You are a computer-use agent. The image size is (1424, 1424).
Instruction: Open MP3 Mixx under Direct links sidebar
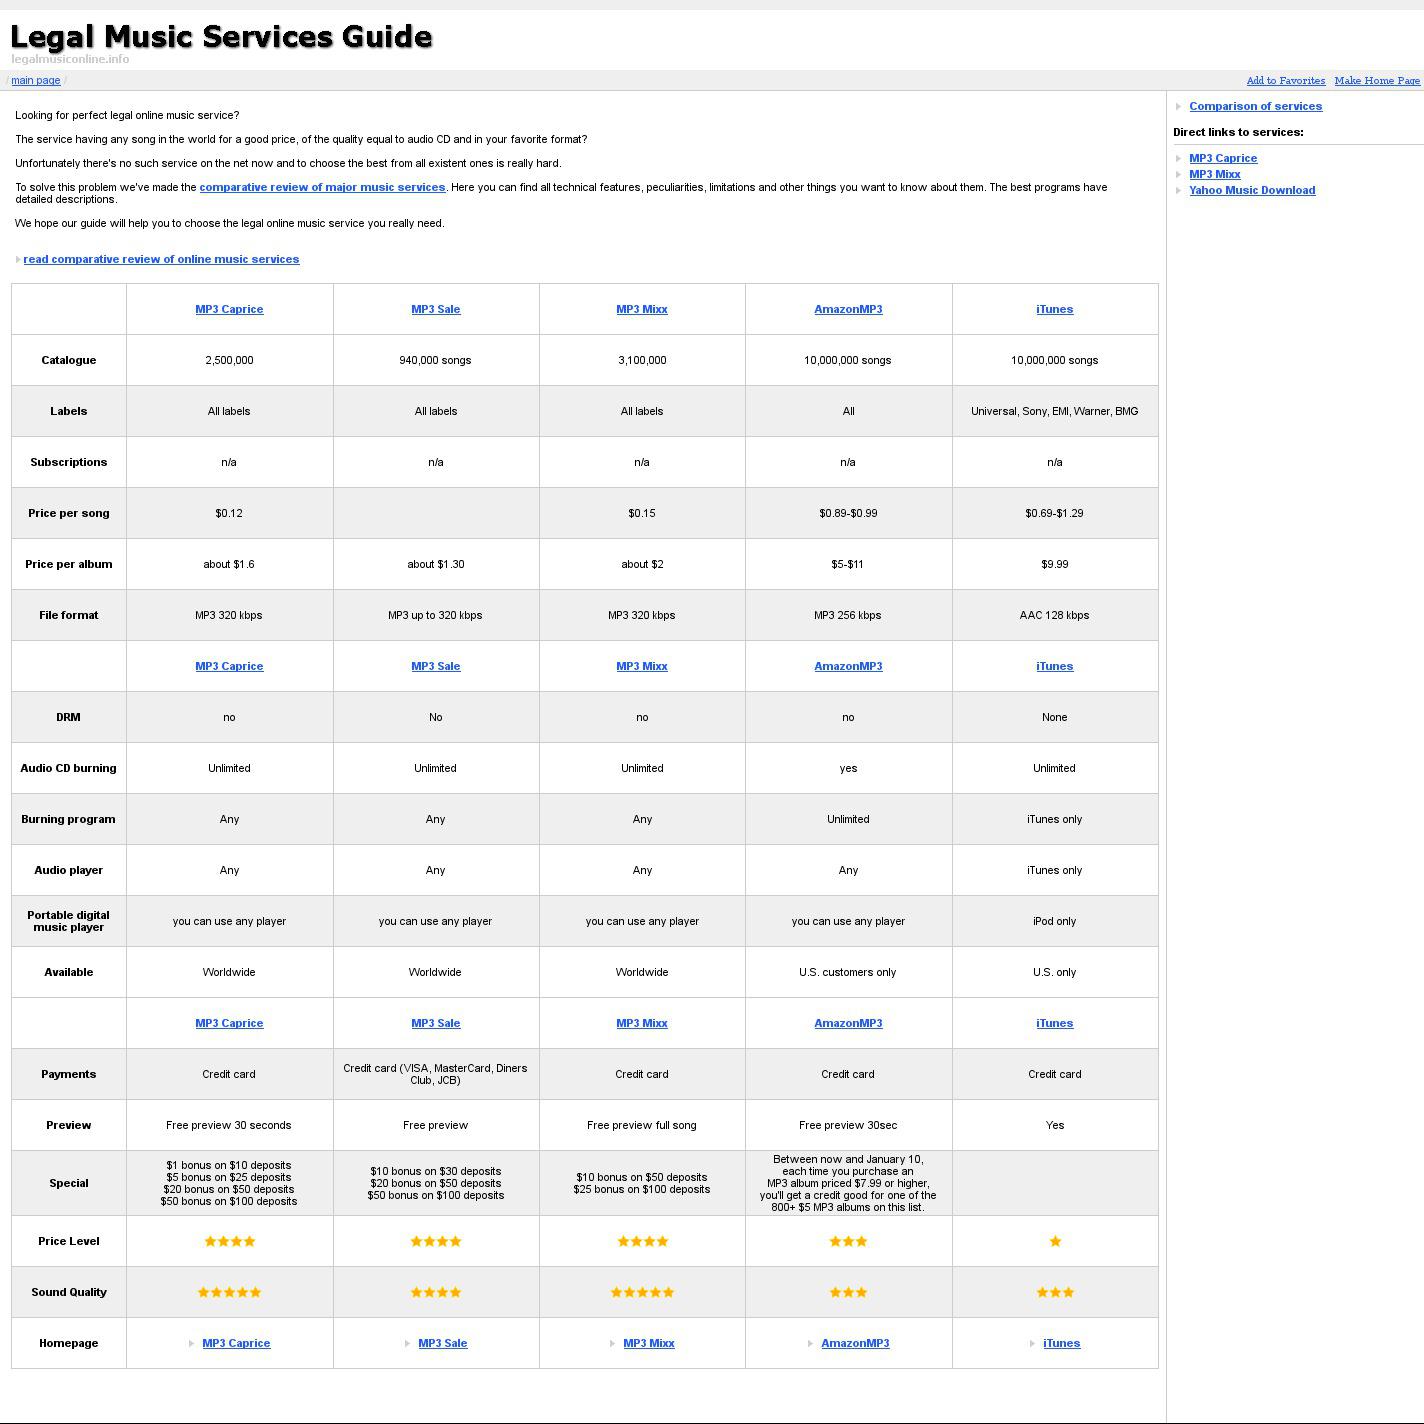1214,175
